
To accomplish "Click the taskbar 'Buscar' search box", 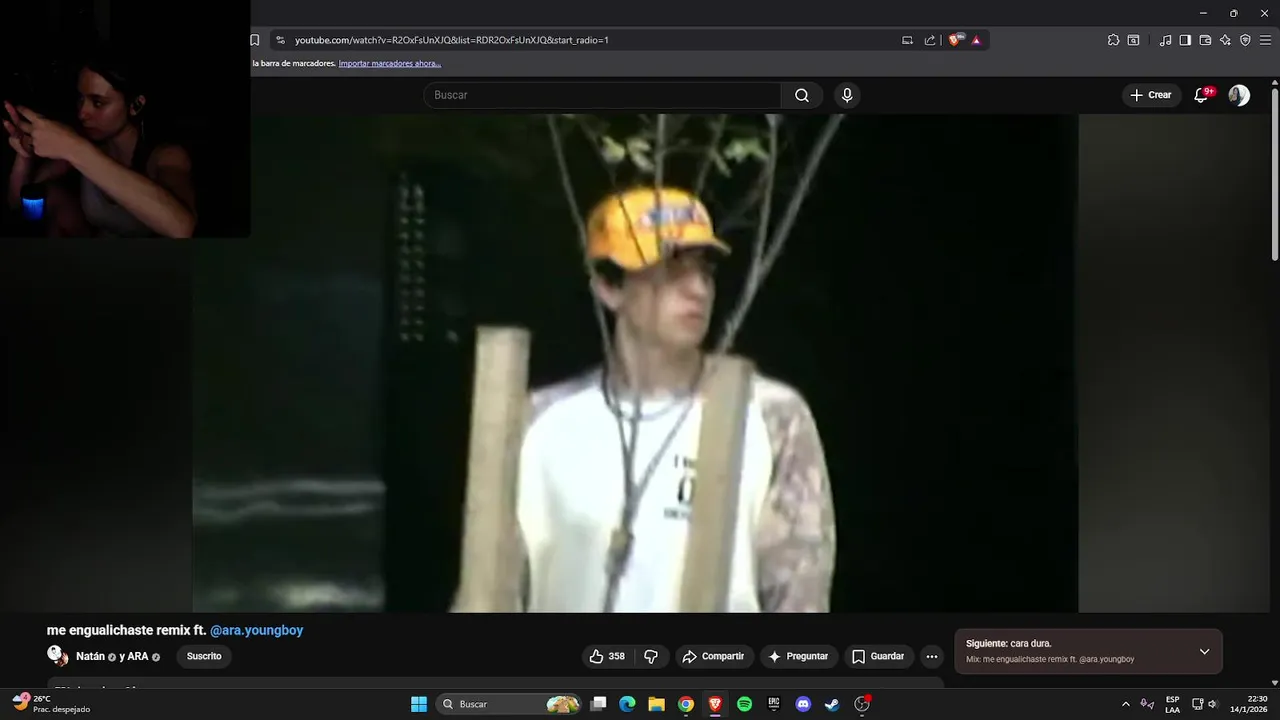I will tap(510, 704).
